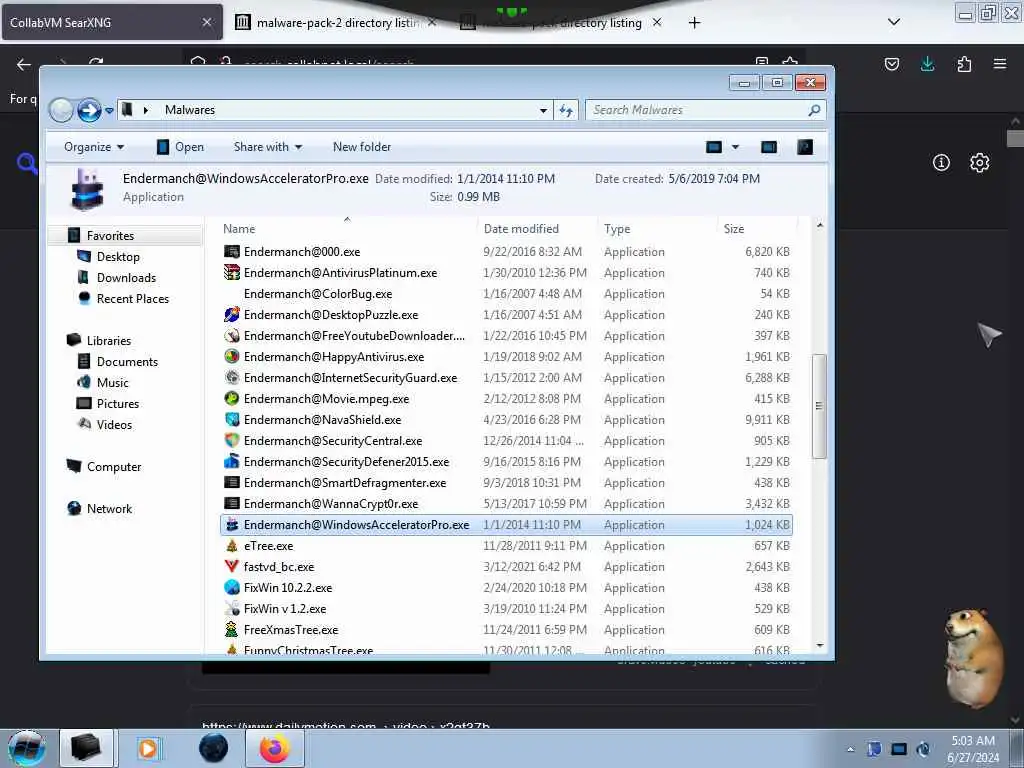Open Pictures library
The width and height of the screenshot is (1024, 768).
118,404
